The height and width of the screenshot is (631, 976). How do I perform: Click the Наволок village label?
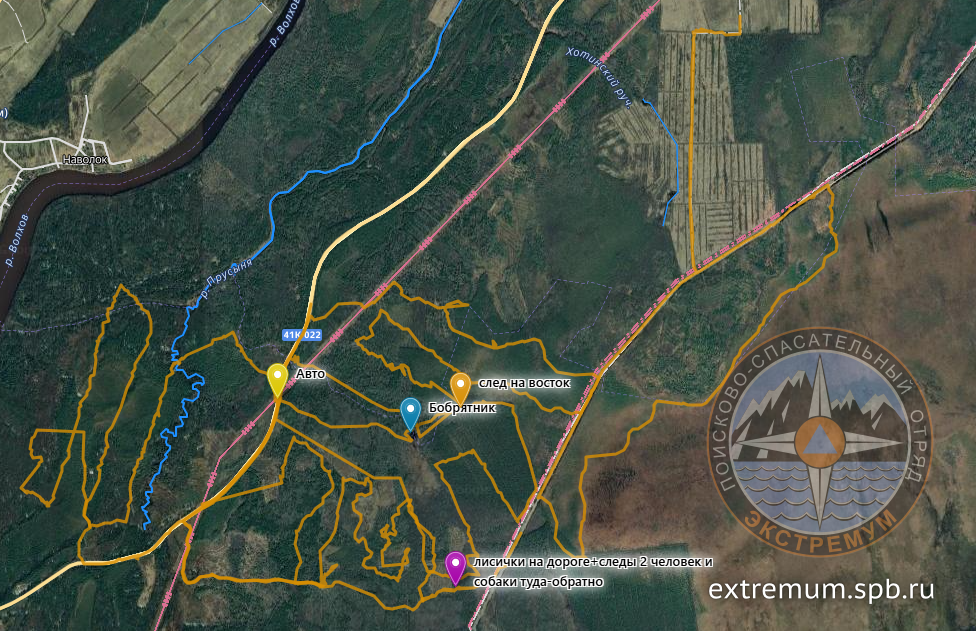[85, 159]
